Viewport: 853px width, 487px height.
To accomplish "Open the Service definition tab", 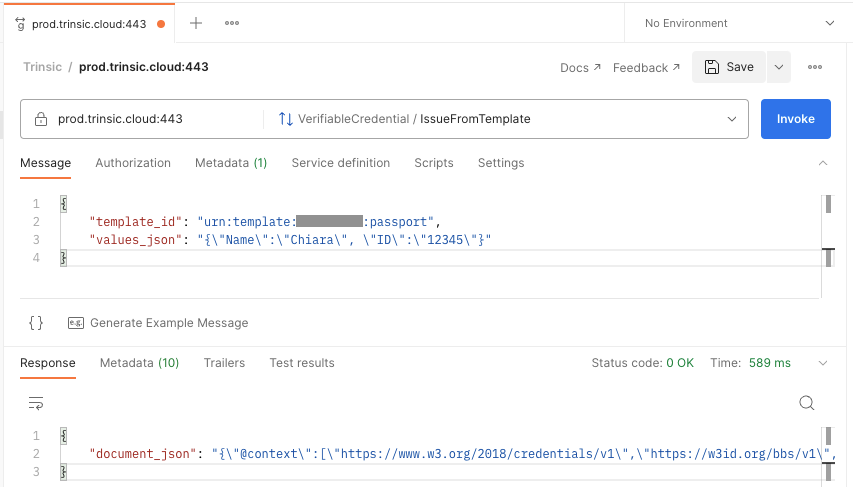I will (341, 163).
